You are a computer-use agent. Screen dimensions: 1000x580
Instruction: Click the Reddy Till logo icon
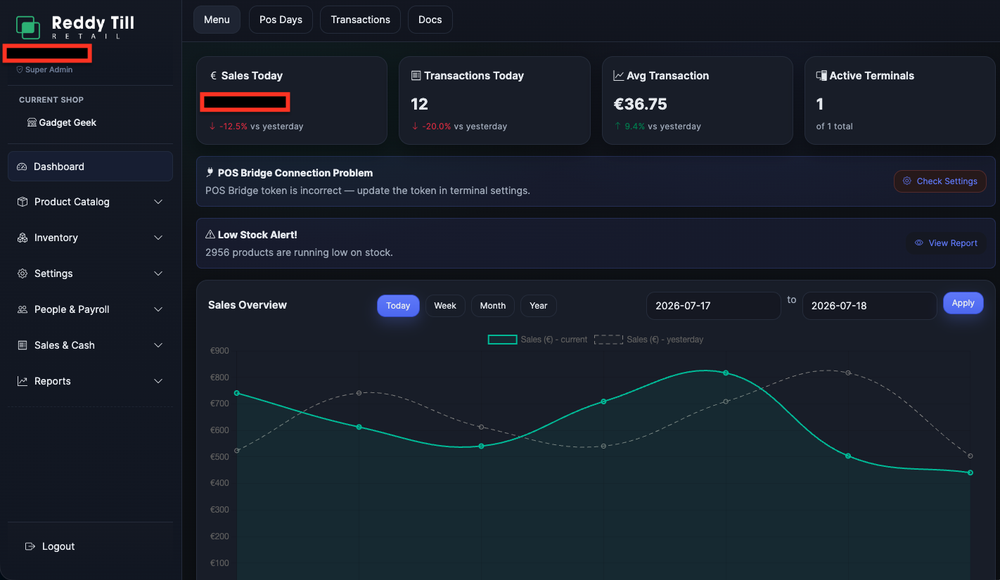point(28,27)
